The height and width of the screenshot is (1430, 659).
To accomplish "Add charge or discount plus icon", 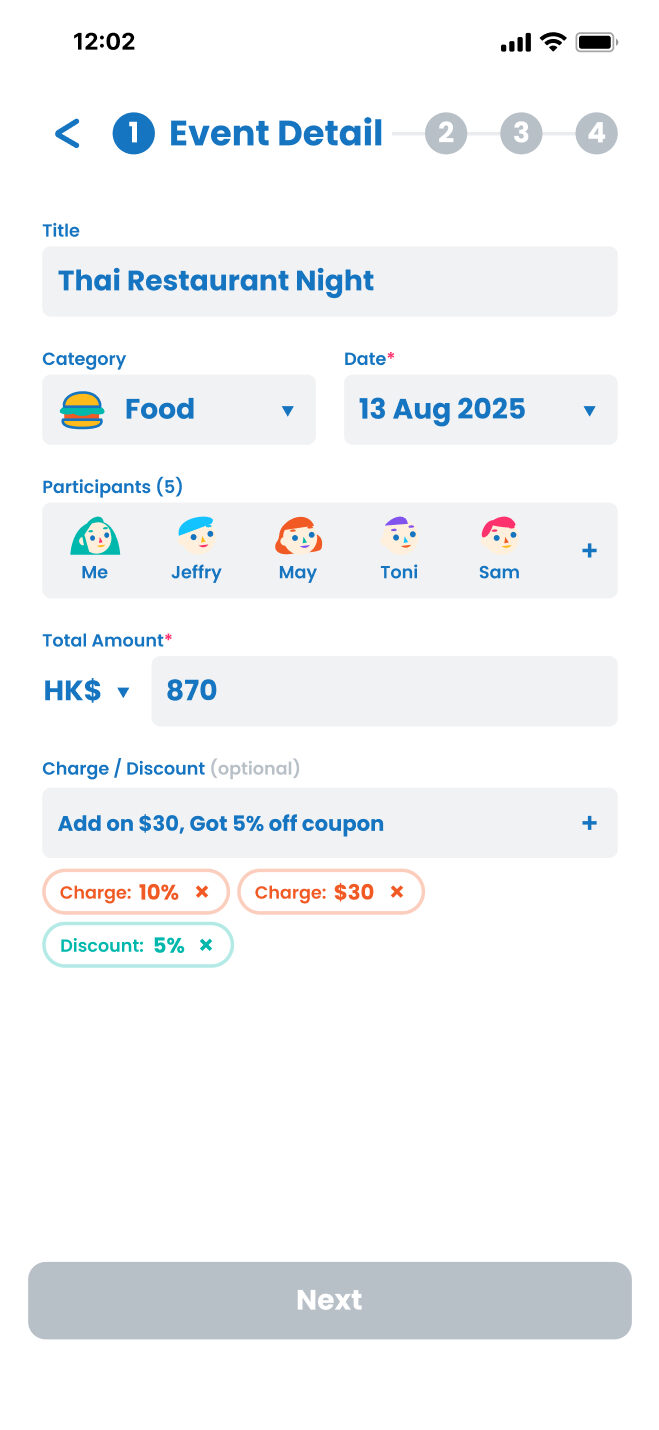I will (x=589, y=823).
